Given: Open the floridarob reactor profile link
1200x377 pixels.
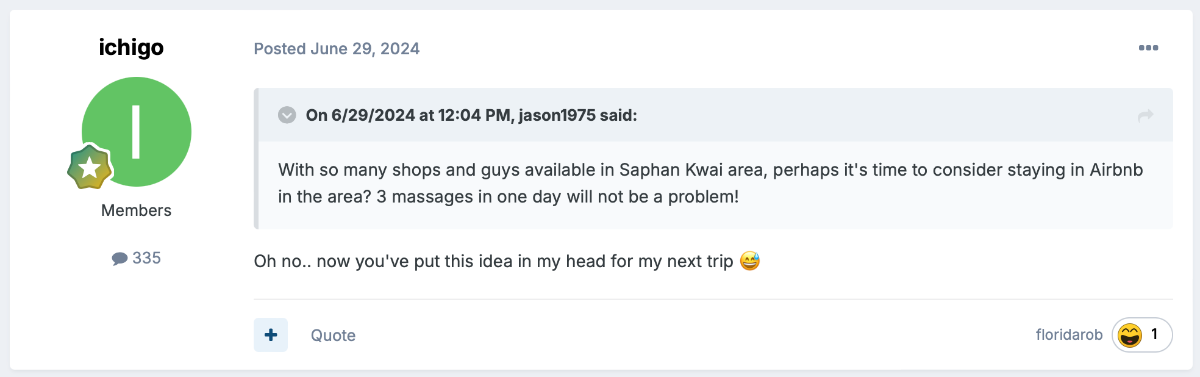Looking at the screenshot, I should click(1069, 335).
